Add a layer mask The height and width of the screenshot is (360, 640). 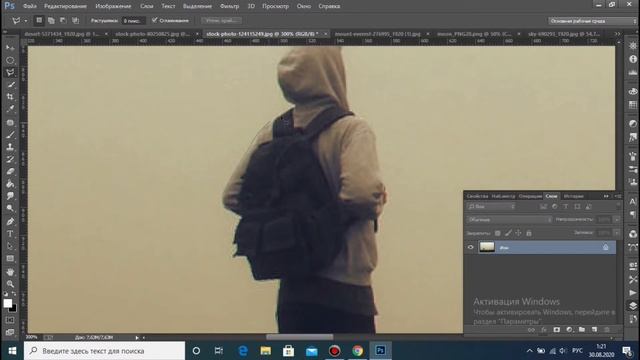click(556, 329)
